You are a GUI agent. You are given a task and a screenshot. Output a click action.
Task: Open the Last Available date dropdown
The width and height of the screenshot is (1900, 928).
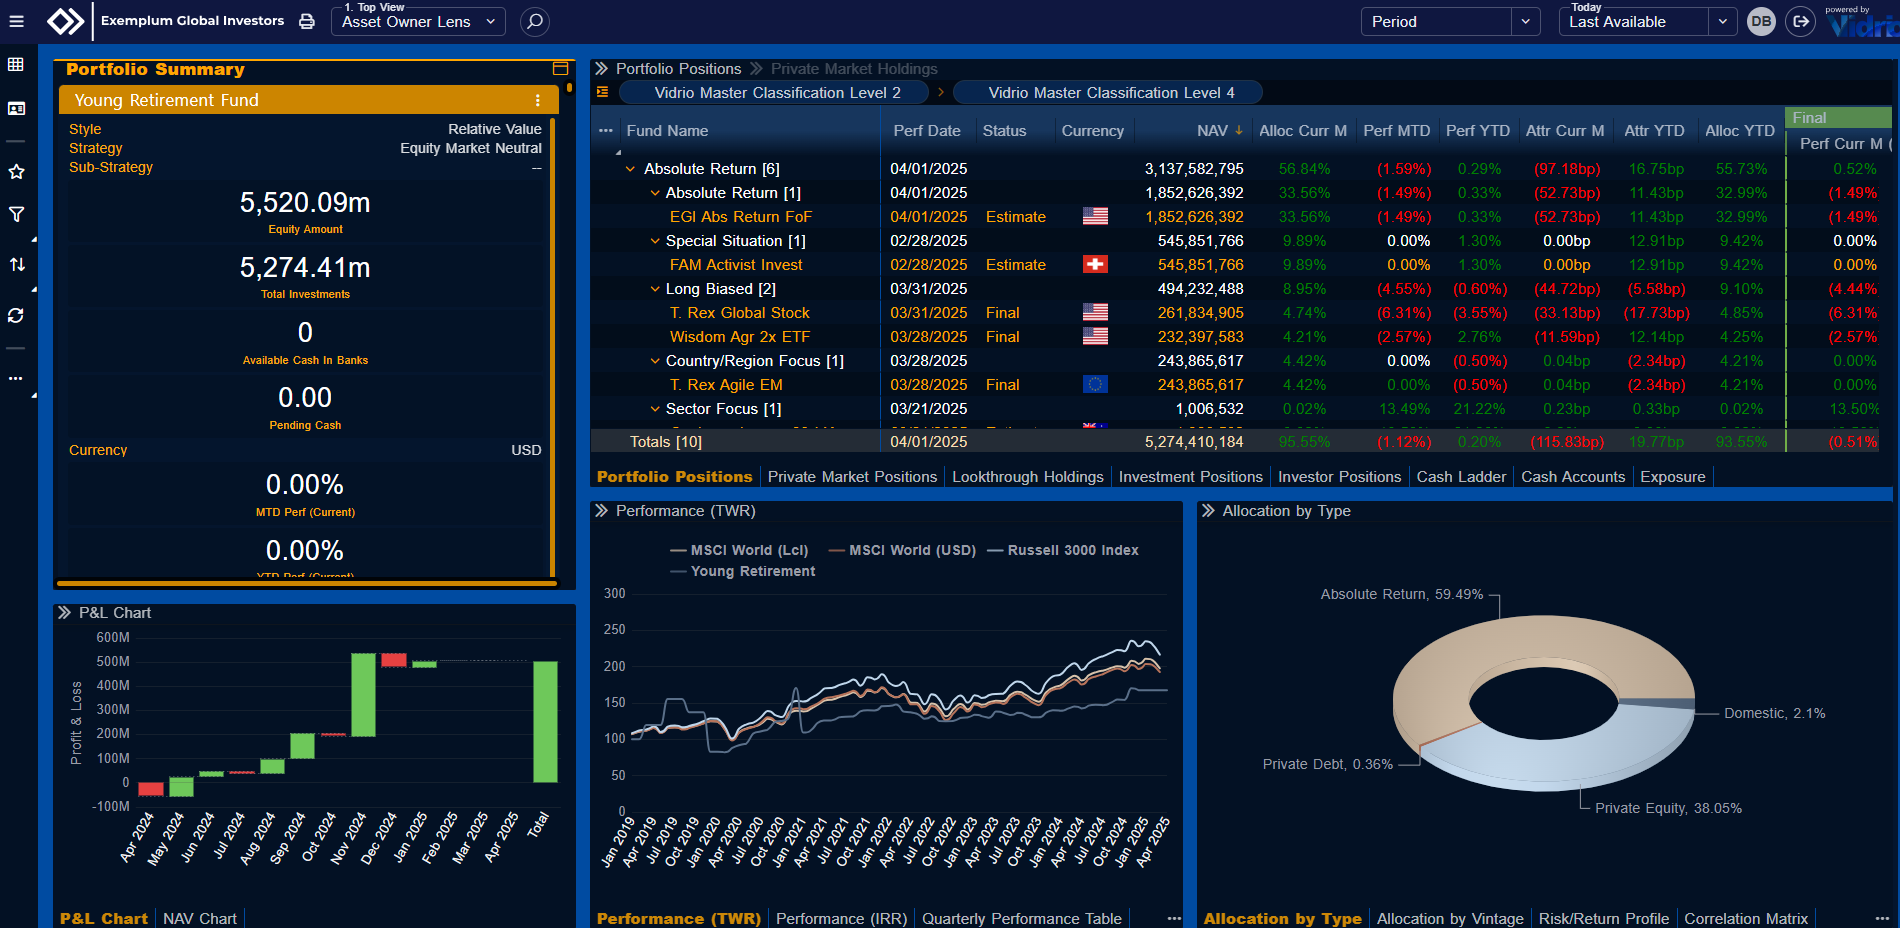coord(1647,22)
